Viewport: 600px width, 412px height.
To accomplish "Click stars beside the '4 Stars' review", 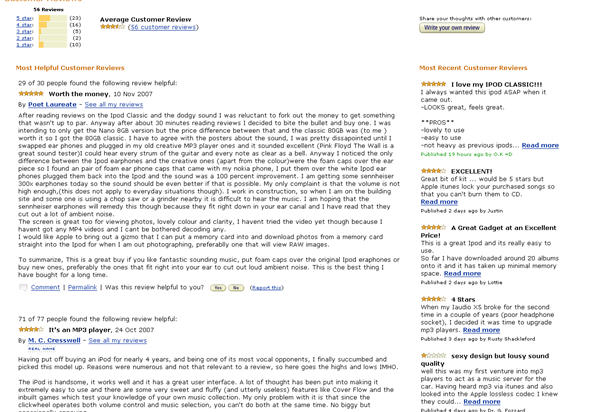I will coord(432,297).
